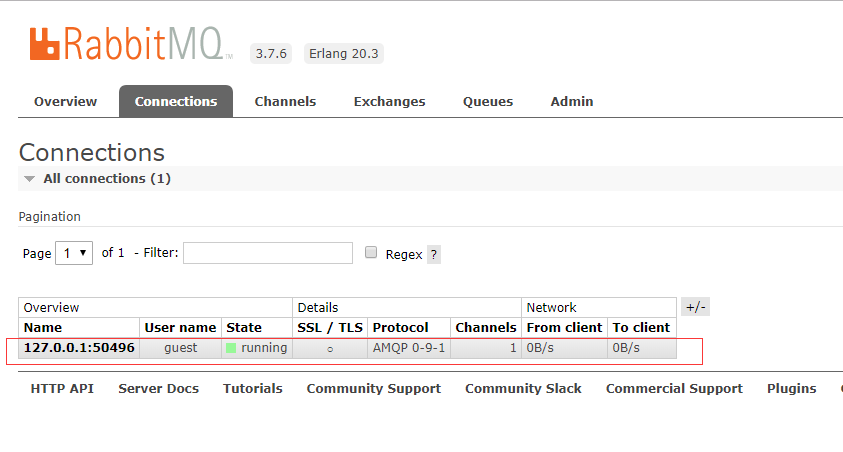This screenshot has height=452, width=843.
Task: Sort by From client column header
Action: tap(565, 327)
